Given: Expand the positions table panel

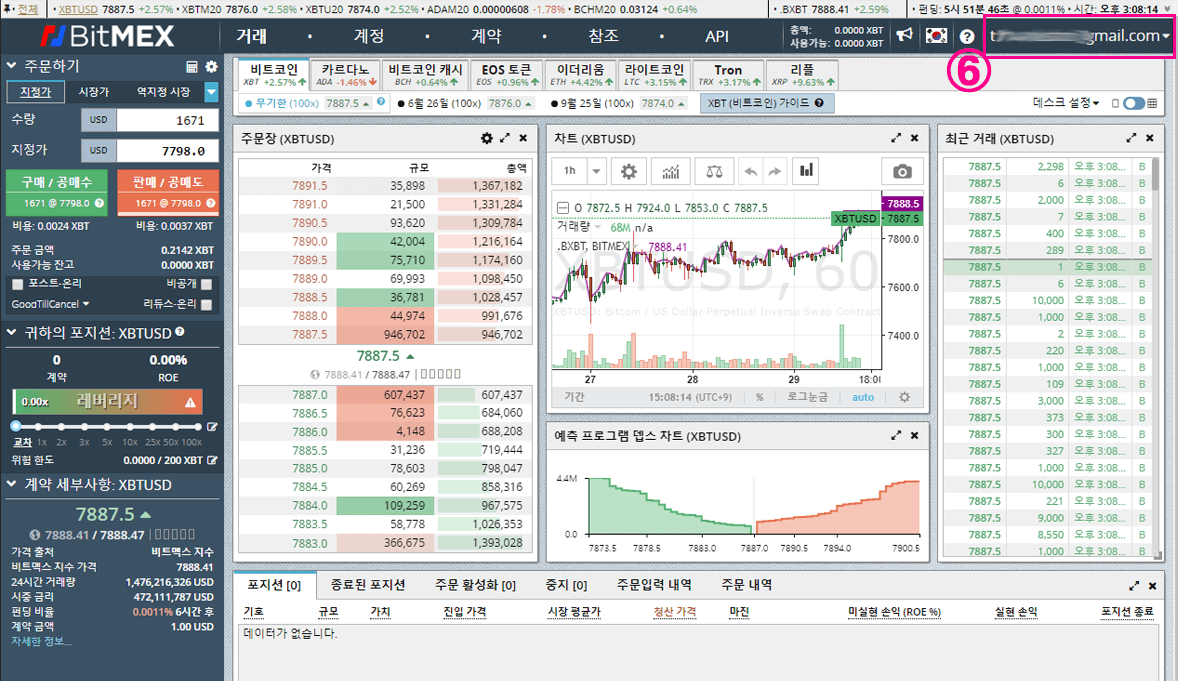Looking at the screenshot, I should (1134, 586).
